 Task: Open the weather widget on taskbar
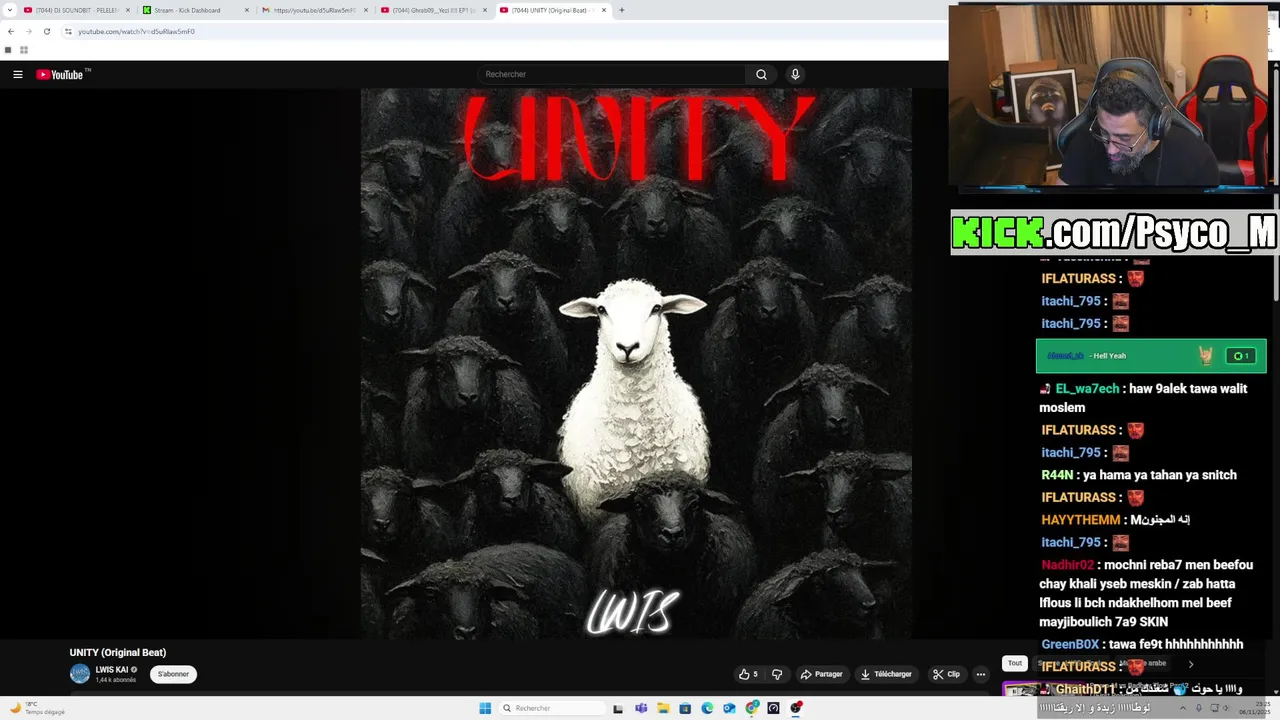coord(37,708)
